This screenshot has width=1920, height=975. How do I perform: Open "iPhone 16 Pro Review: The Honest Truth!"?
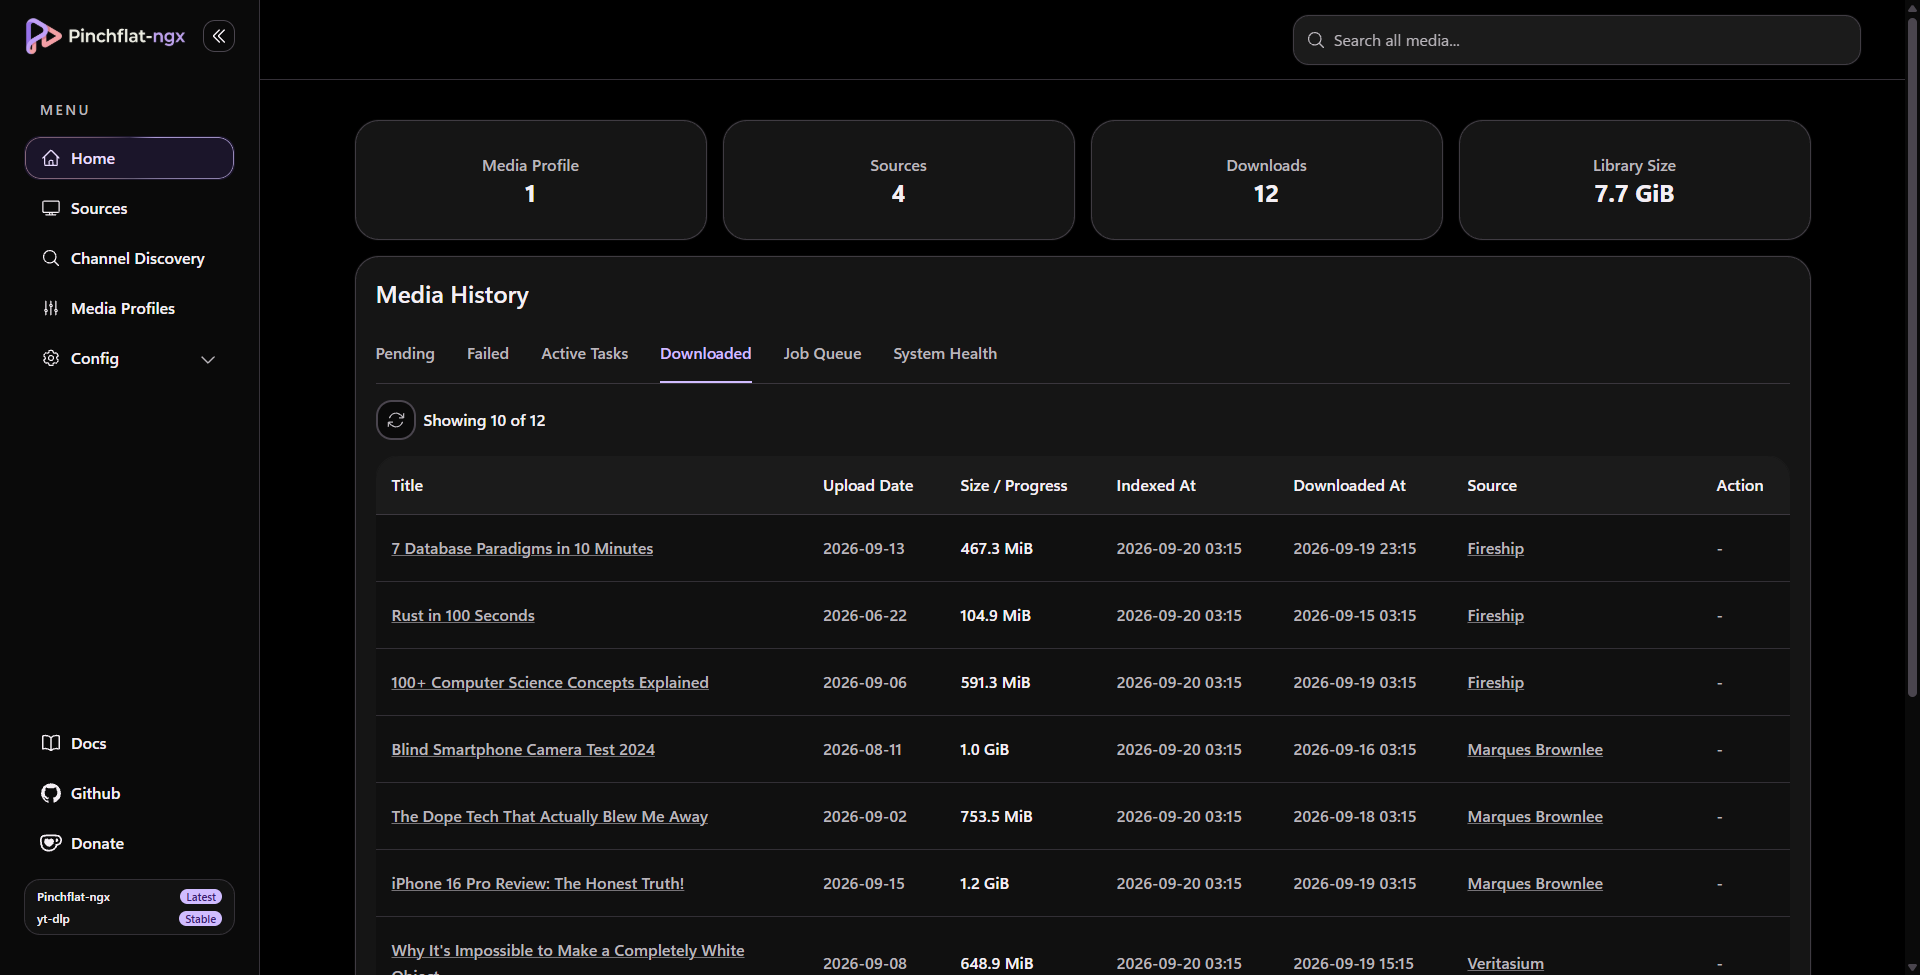pyautogui.click(x=538, y=884)
